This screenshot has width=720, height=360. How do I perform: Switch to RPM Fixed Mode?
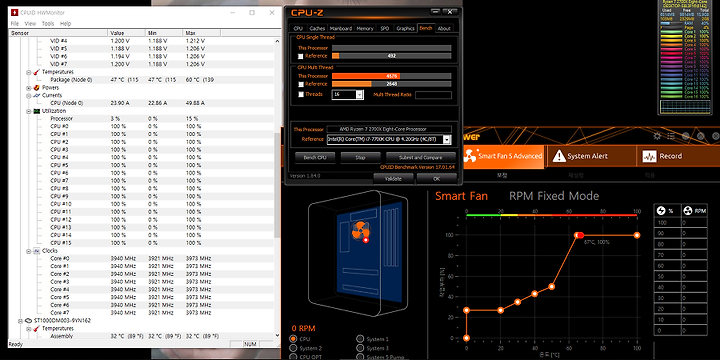tap(554, 196)
